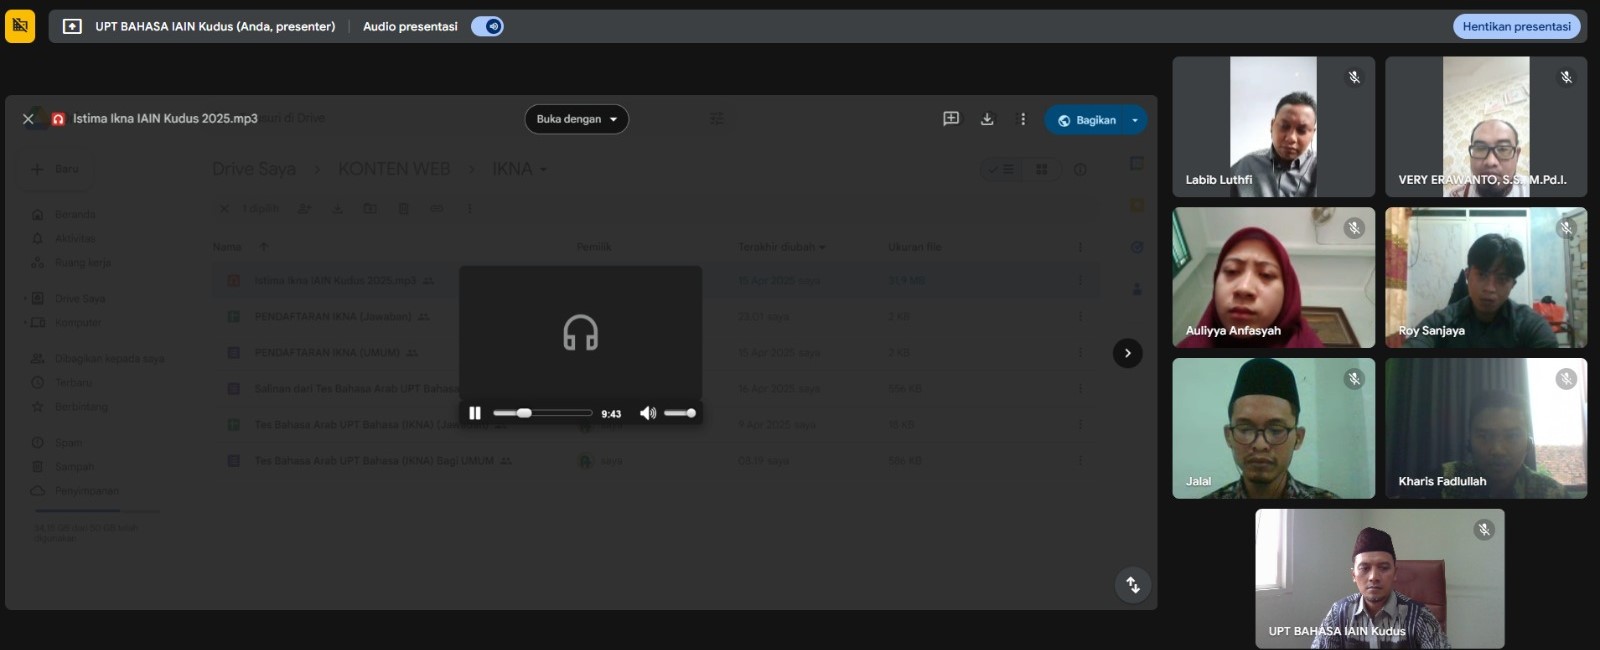
Task: Expand the Drive Saya tree arrow in sidebar
Action: pos(25,298)
